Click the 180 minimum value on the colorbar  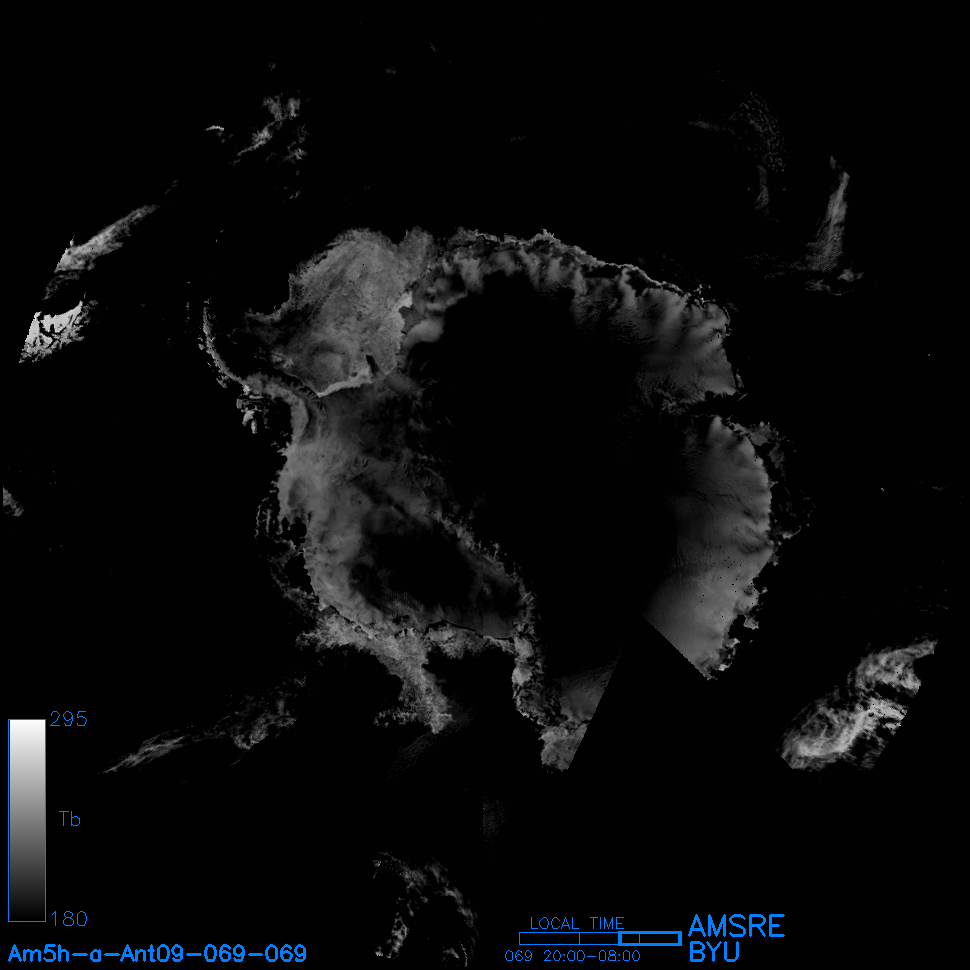[x=69, y=918]
